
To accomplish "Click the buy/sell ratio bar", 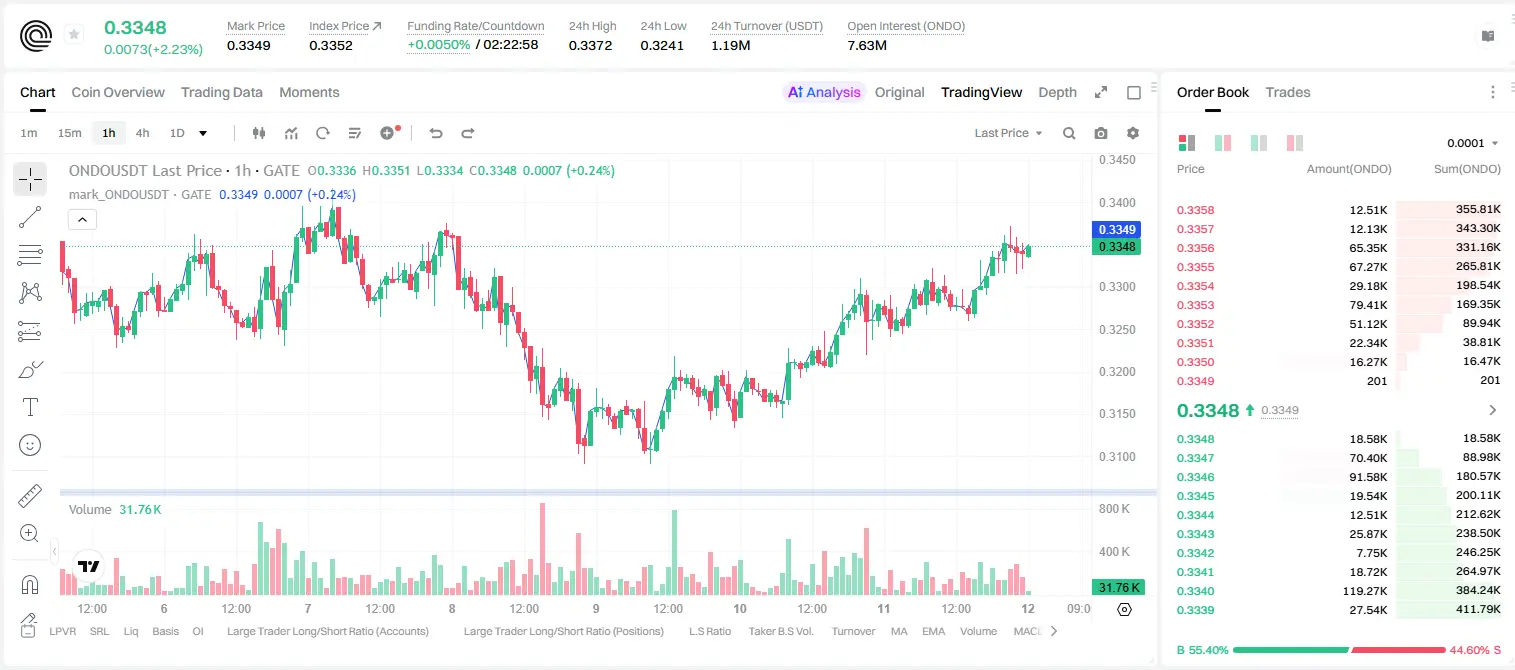I will pyautogui.click(x=1339, y=650).
